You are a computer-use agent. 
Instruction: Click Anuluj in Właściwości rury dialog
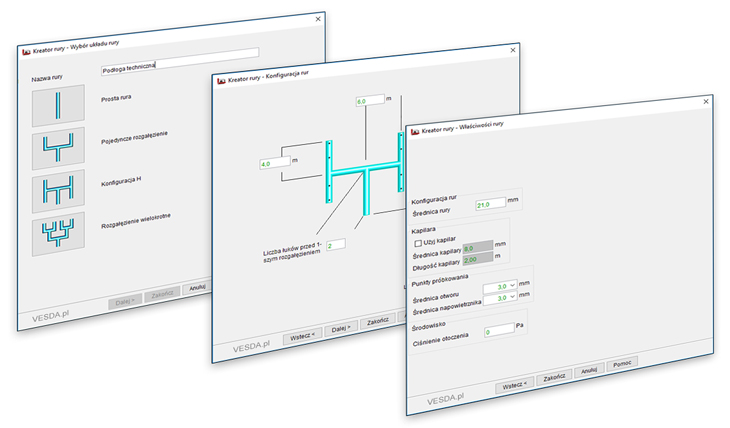click(589, 370)
